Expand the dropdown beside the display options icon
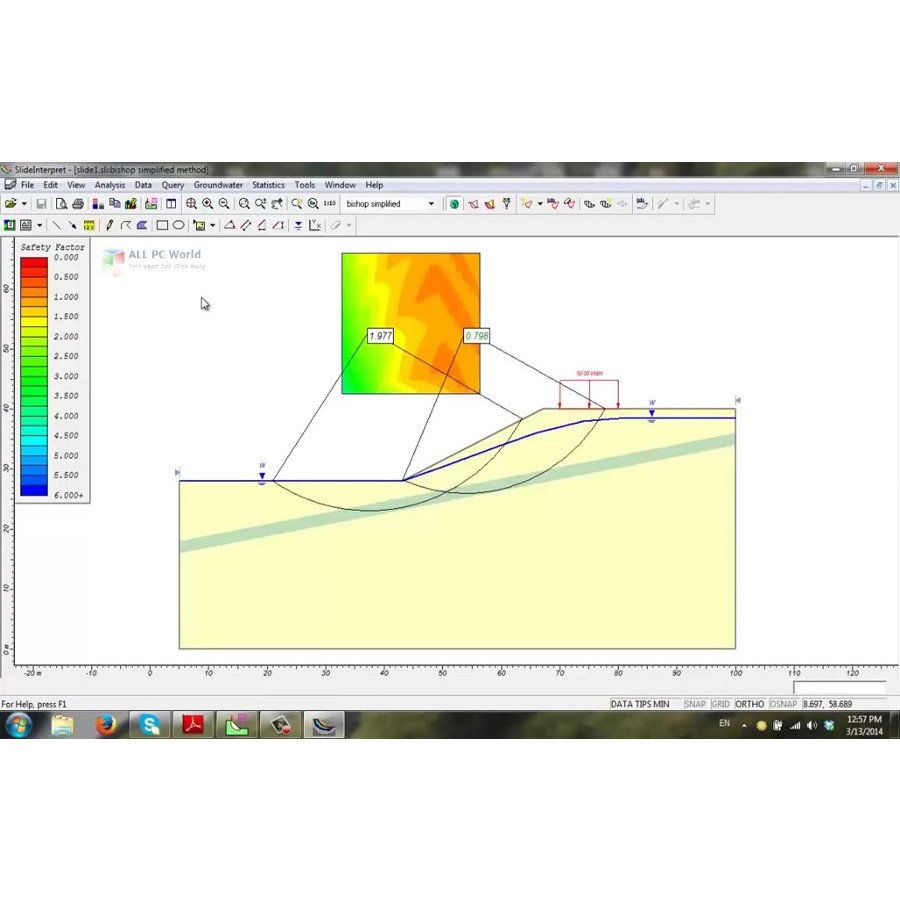Viewport: 900px width, 900px height. (39, 225)
